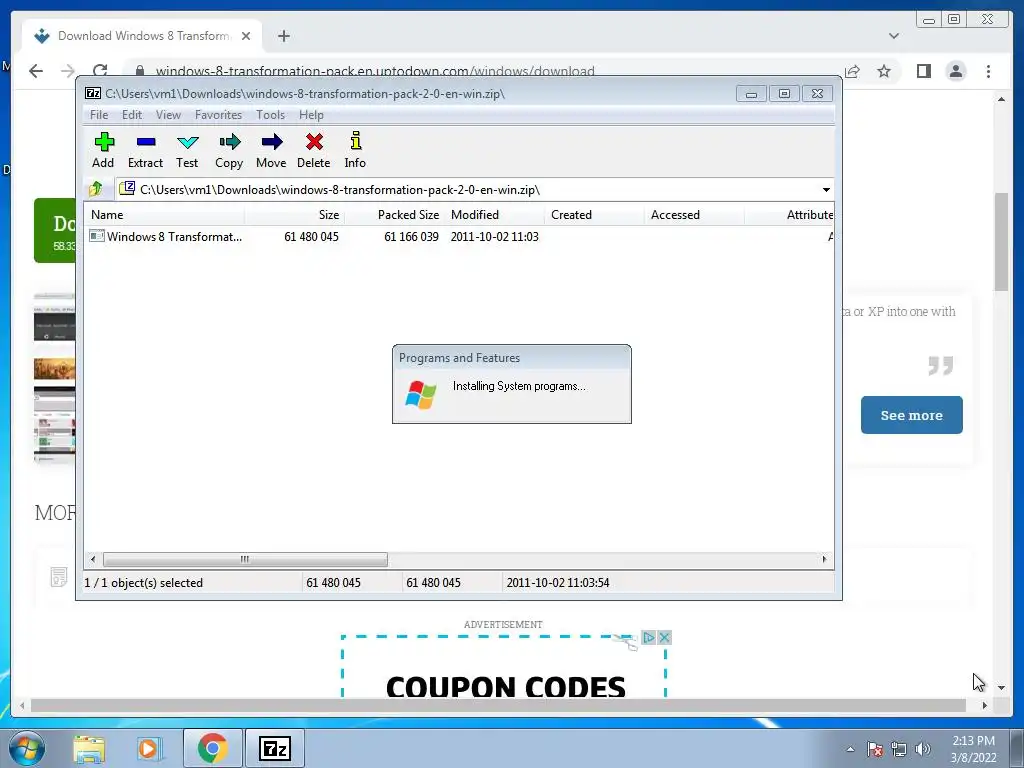Open Chrome tab search chevron
The width and height of the screenshot is (1024, 768).
point(894,36)
